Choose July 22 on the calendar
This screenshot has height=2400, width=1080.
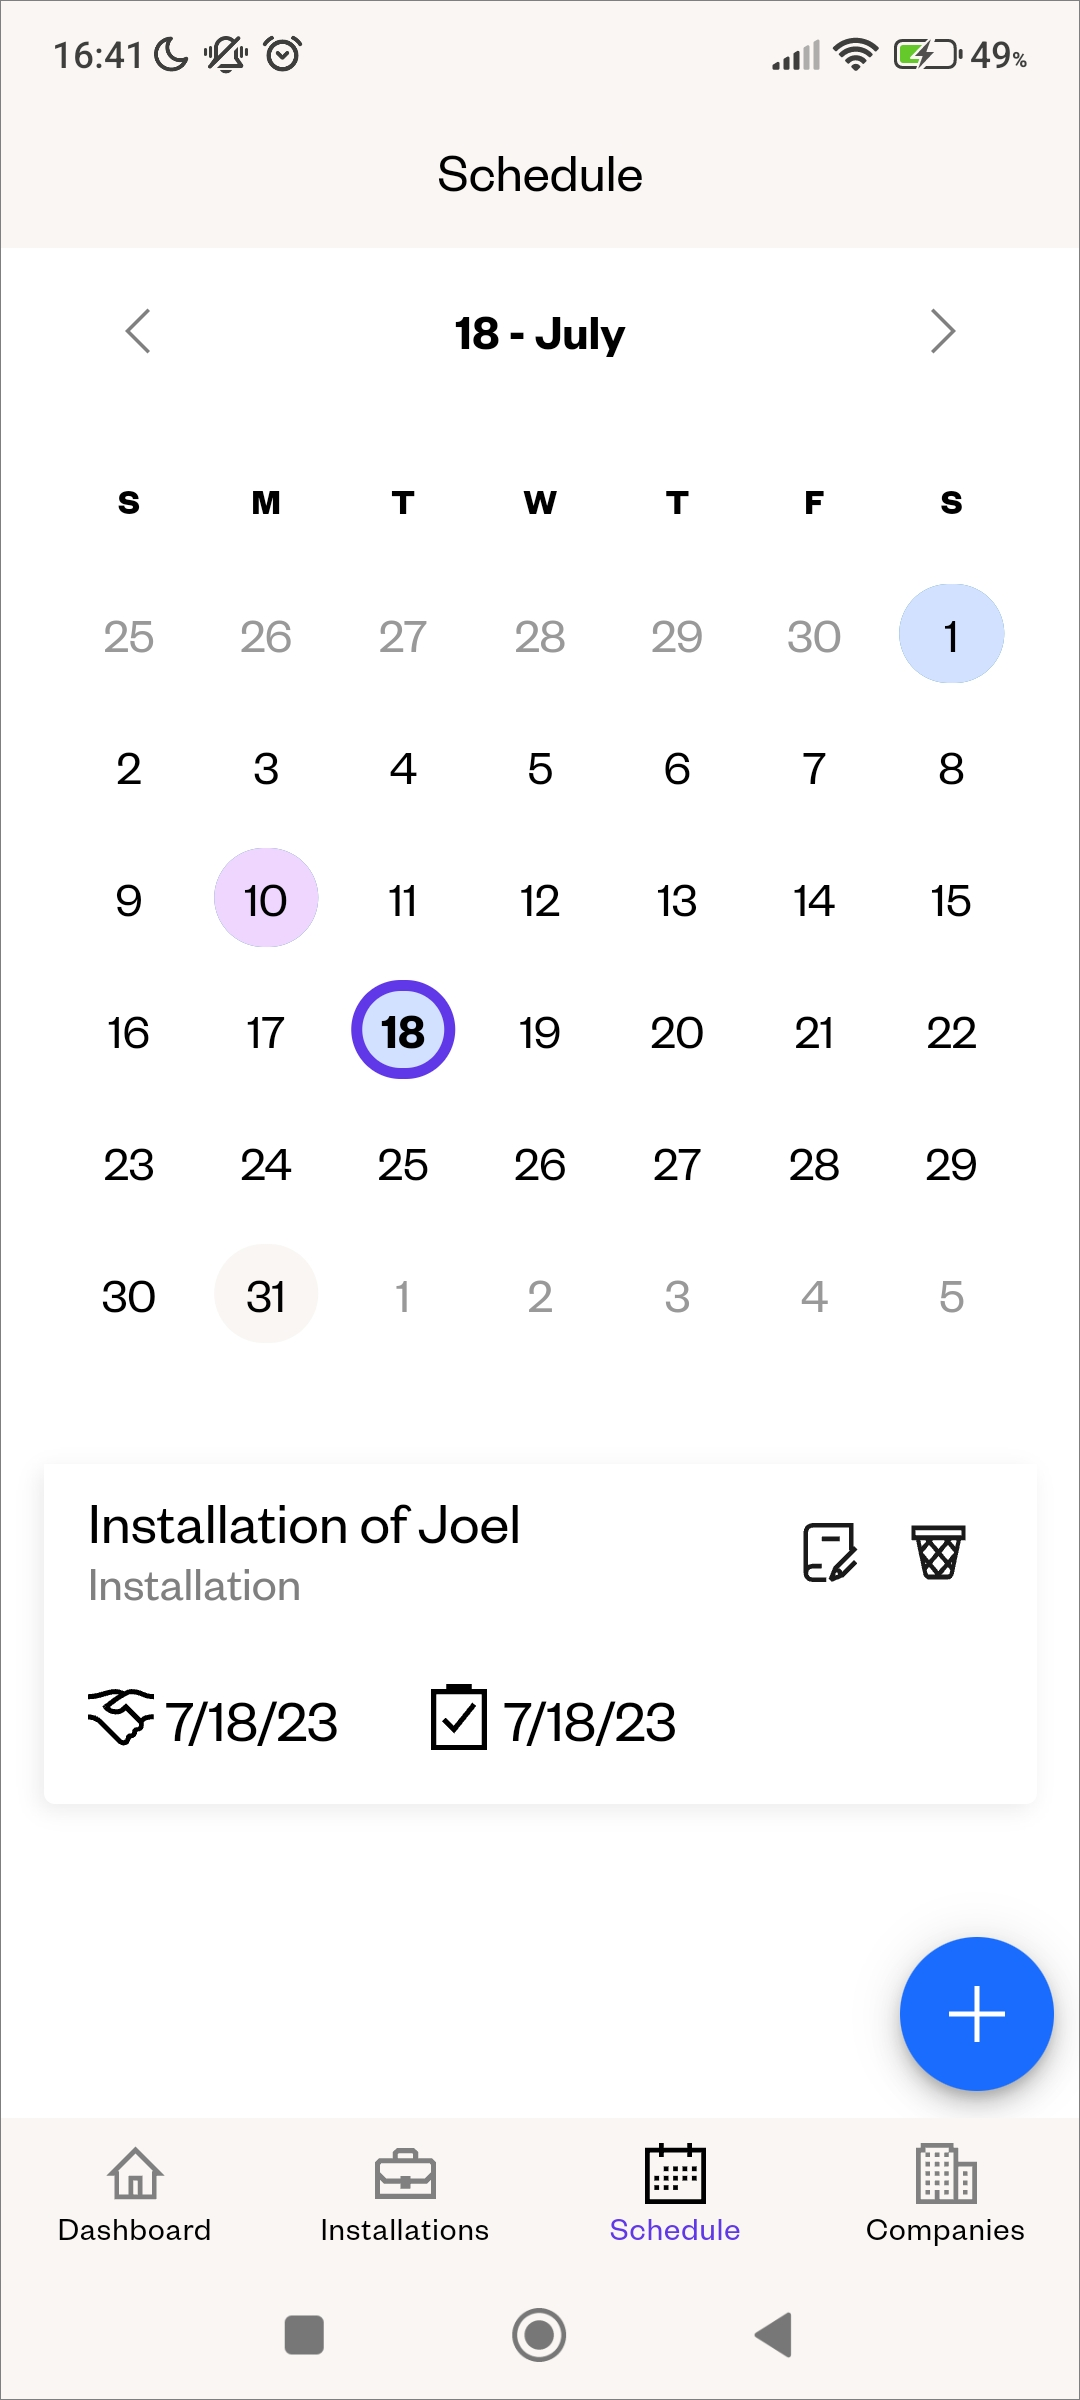[x=951, y=1032]
